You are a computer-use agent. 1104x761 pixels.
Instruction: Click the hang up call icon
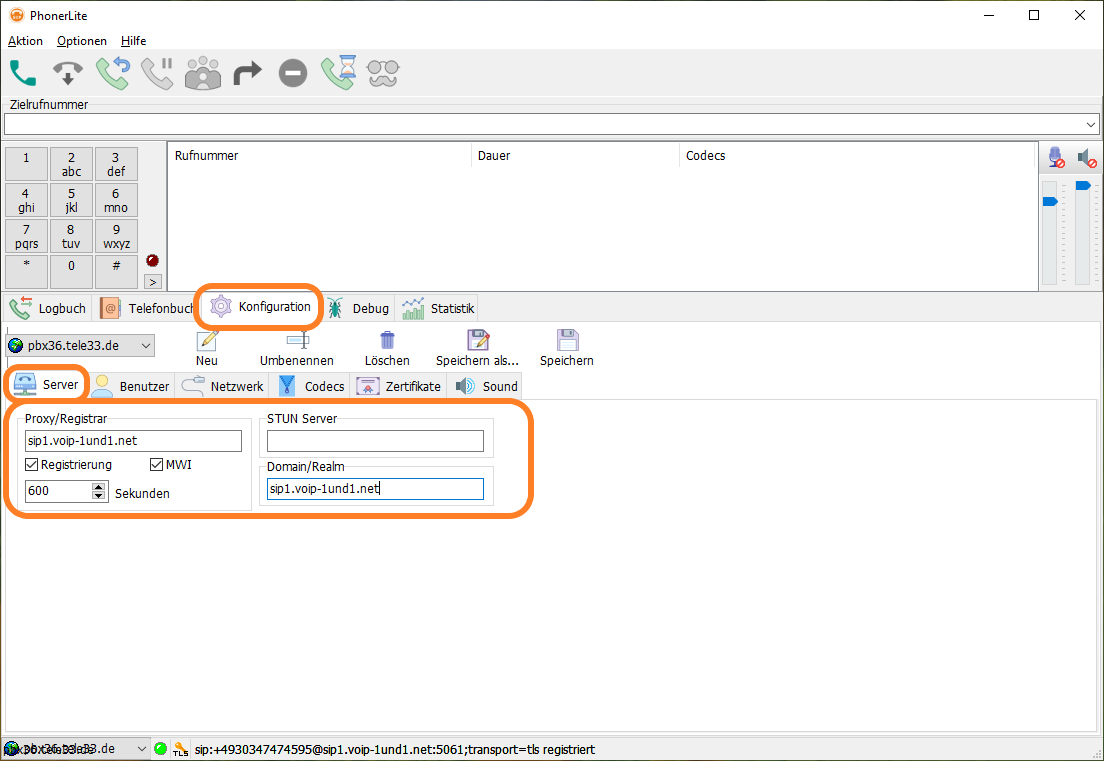pyautogui.click(x=68, y=73)
